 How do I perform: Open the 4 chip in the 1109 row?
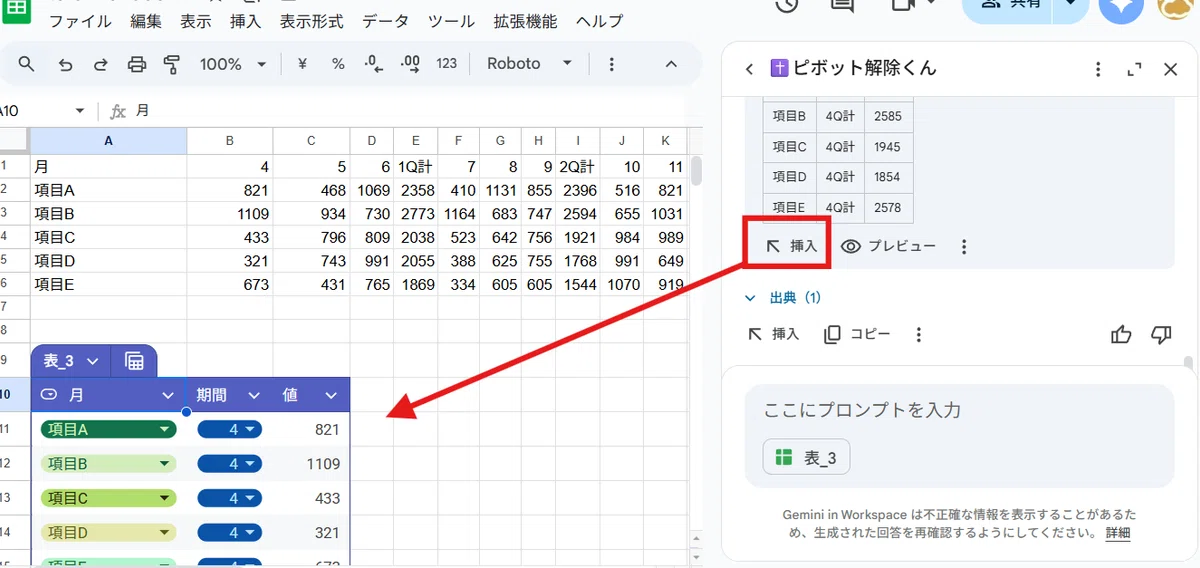tap(230, 464)
